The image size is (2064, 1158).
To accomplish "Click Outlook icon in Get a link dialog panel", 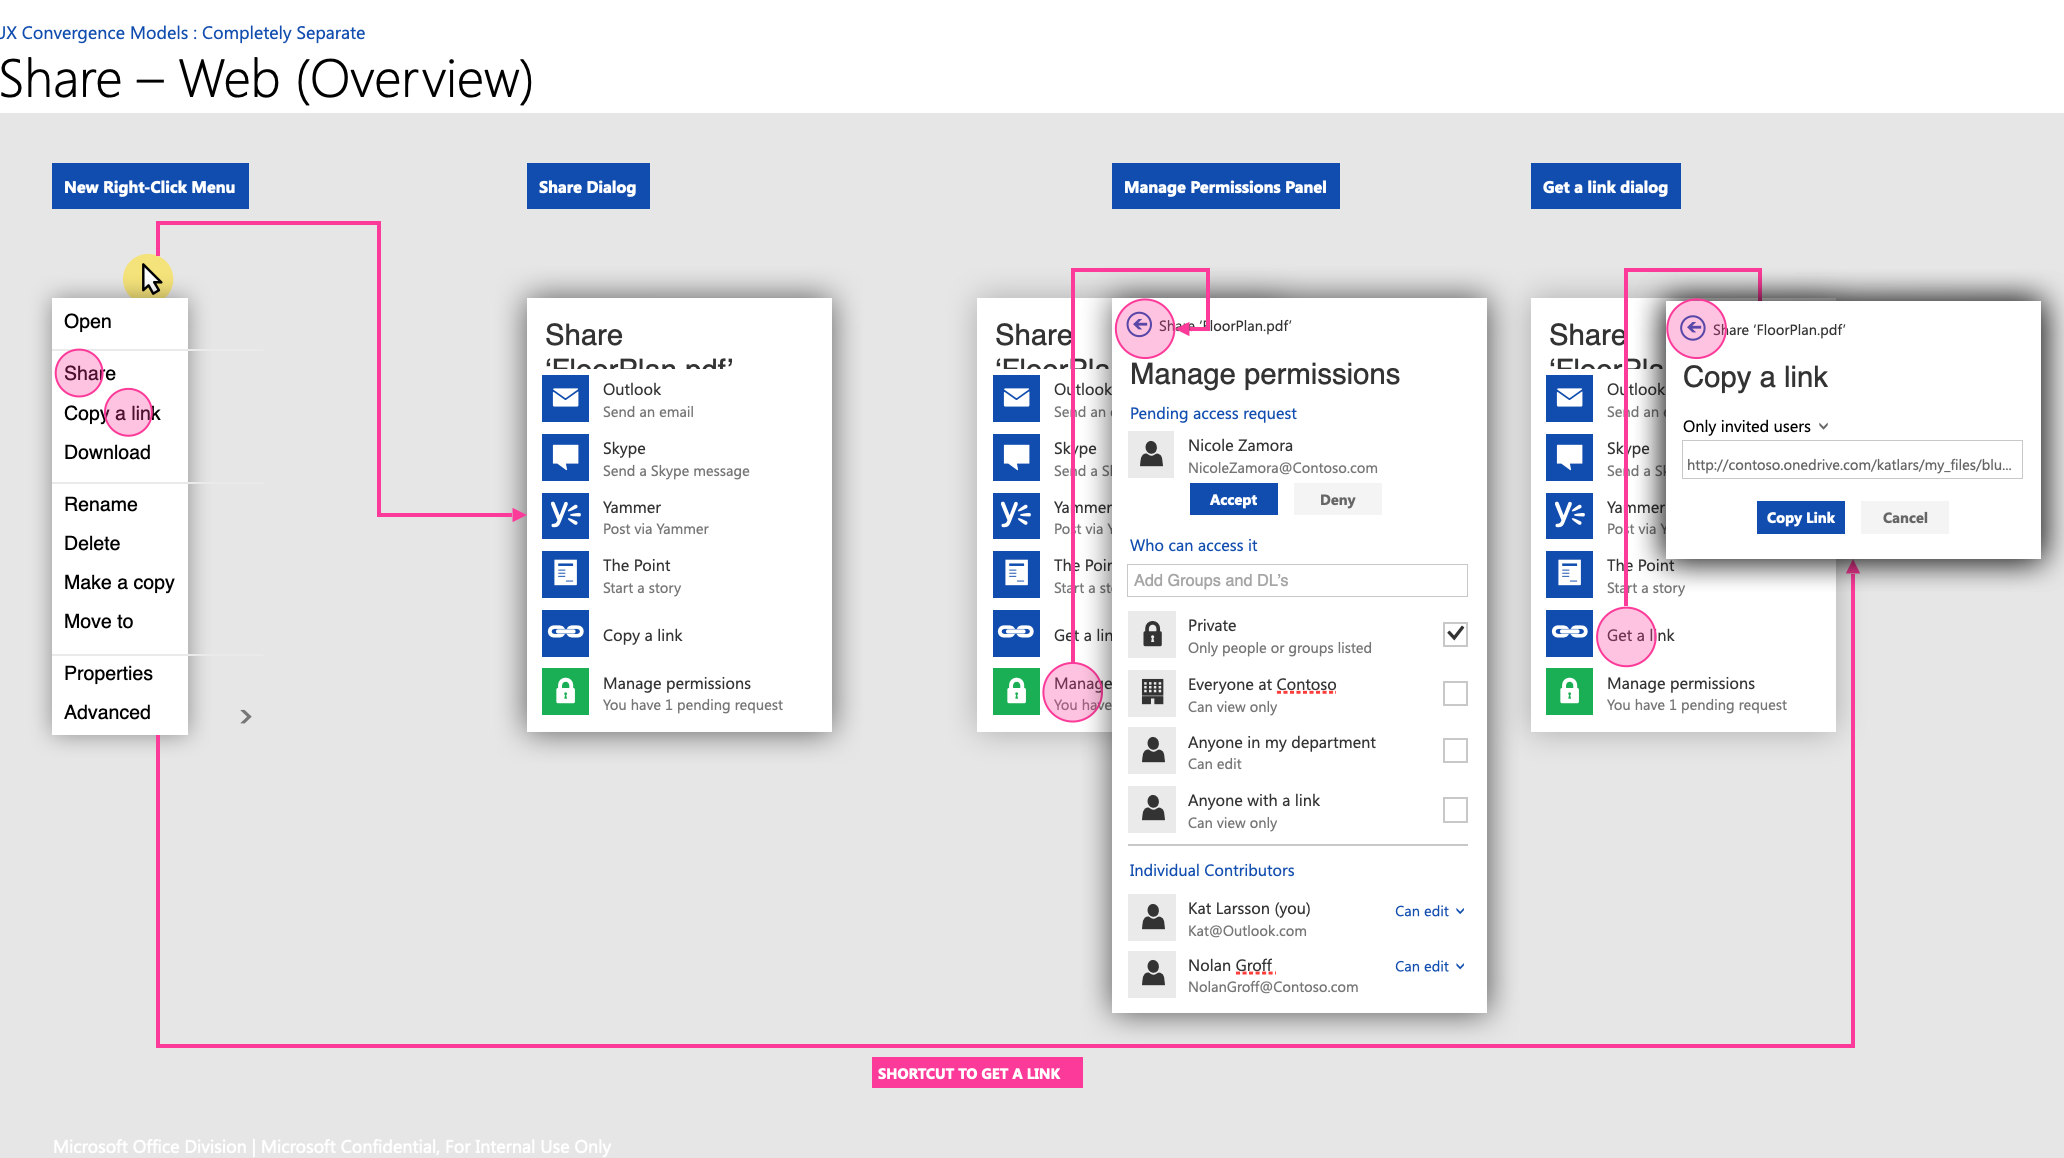I will (1569, 398).
